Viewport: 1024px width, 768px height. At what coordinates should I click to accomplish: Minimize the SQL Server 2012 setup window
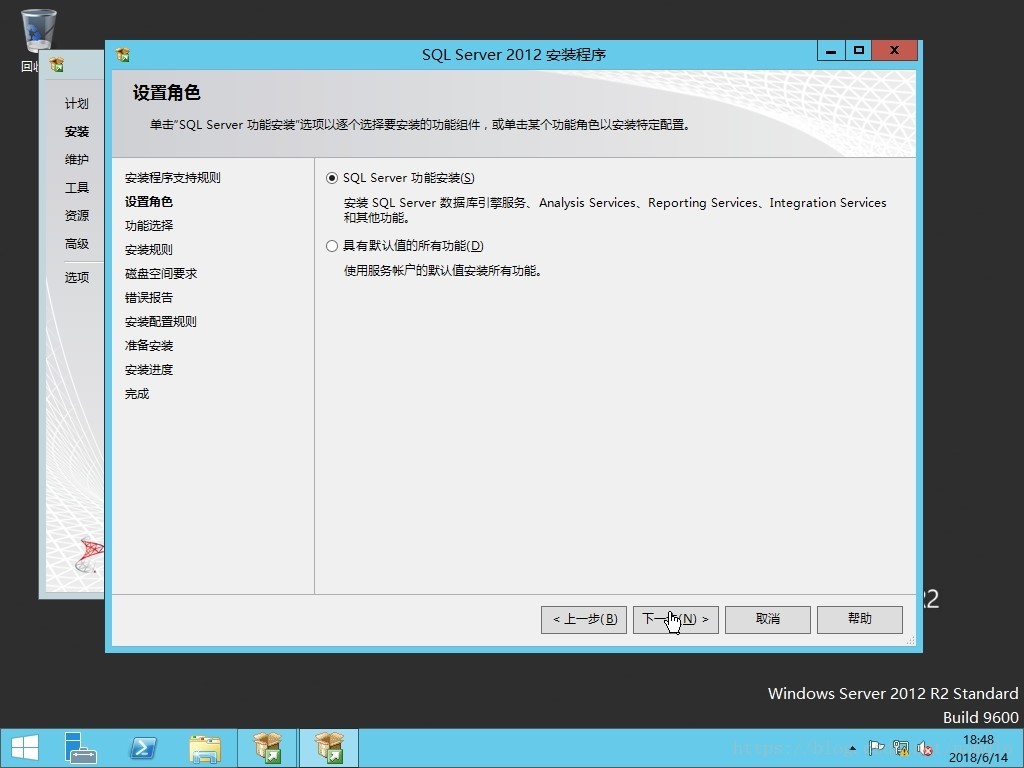pyautogui.click(x=831, y=50)
